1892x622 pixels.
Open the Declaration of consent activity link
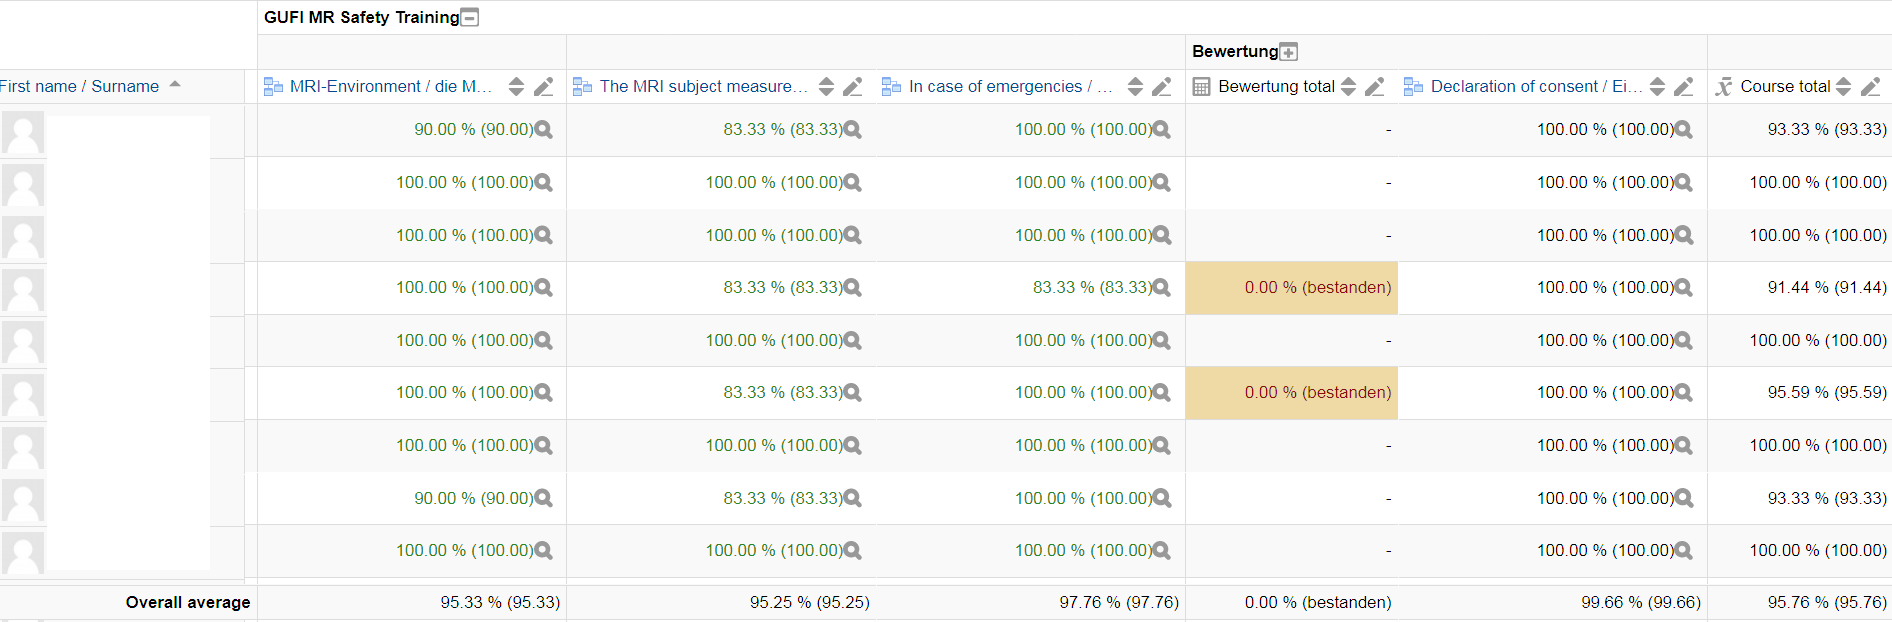[x=1535, y=87]
